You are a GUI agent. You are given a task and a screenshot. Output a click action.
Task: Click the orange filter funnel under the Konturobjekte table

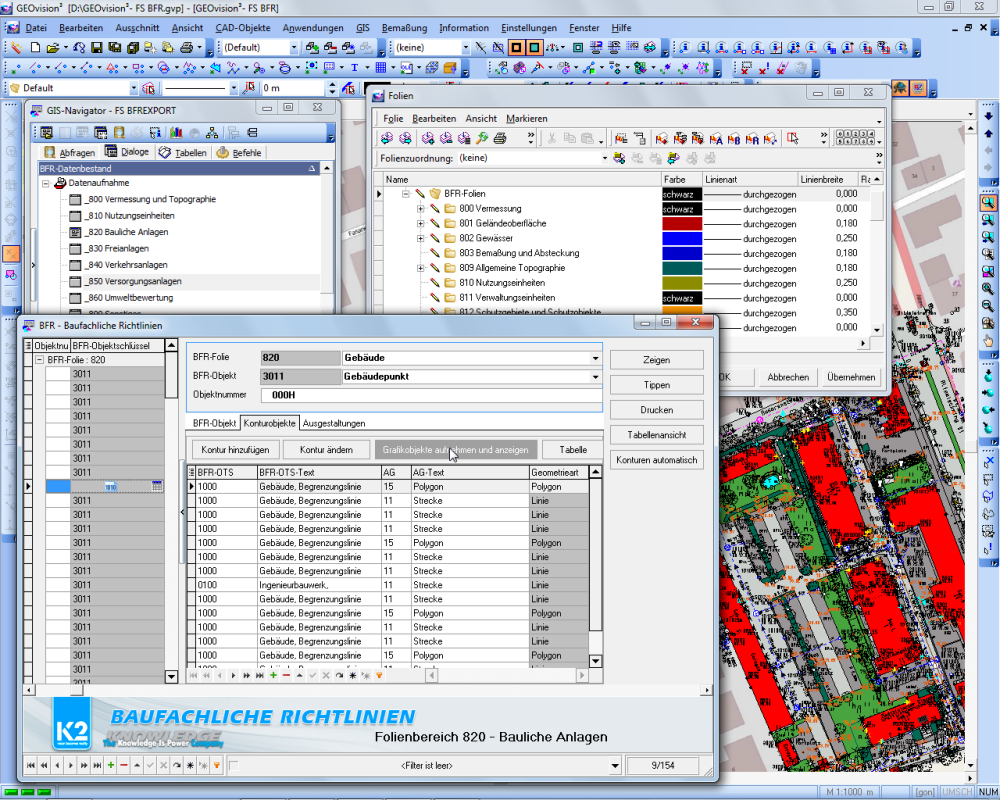379,675
